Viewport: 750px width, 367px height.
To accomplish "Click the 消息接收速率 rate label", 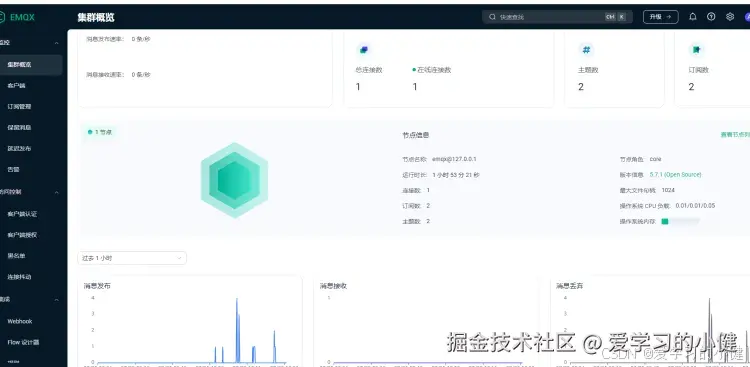I will [105, 75].
